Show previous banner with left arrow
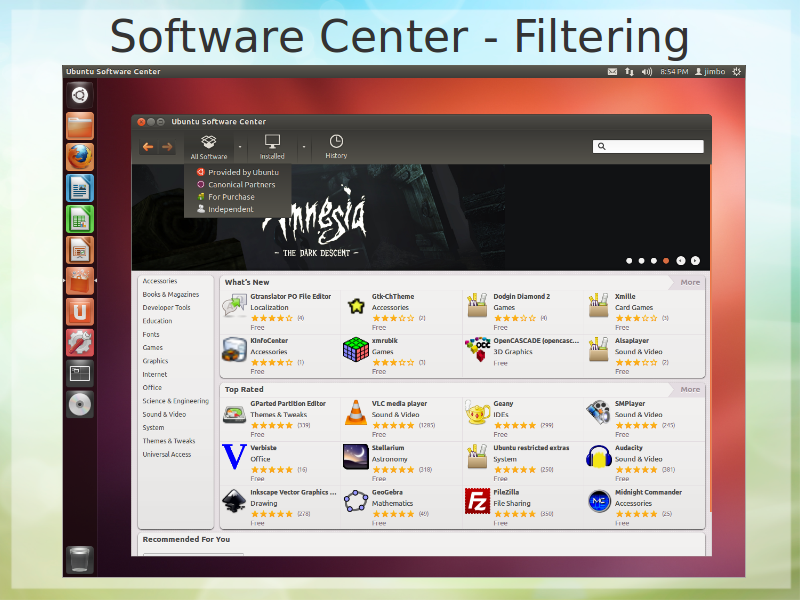The width and height of the screenshot is (800, 600). click(x=681, y=261)
